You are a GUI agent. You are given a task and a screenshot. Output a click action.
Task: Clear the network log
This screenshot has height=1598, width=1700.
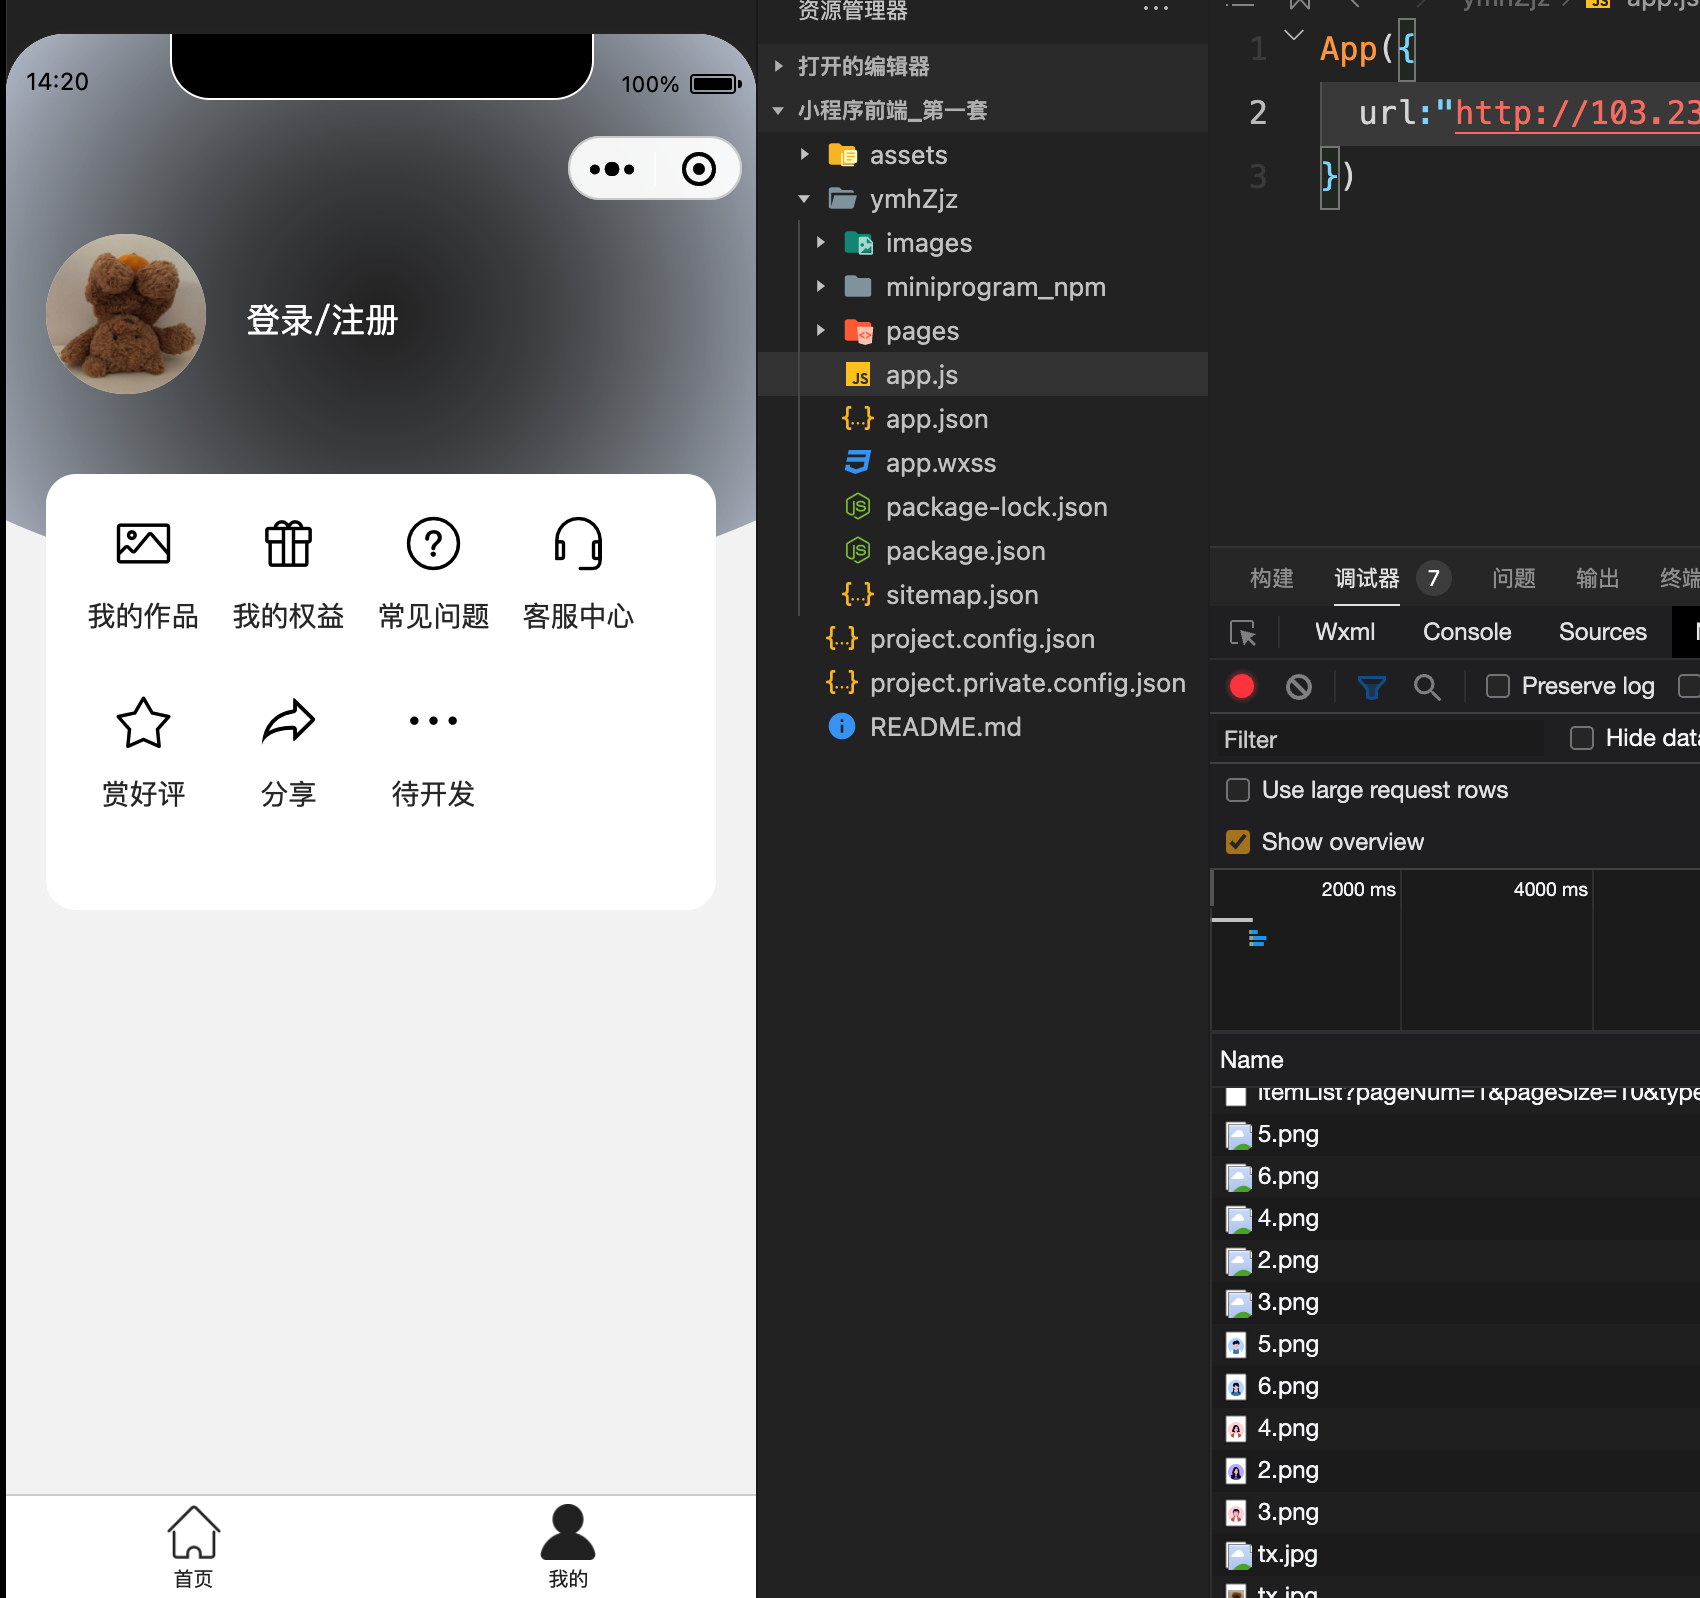(1299, 686)
